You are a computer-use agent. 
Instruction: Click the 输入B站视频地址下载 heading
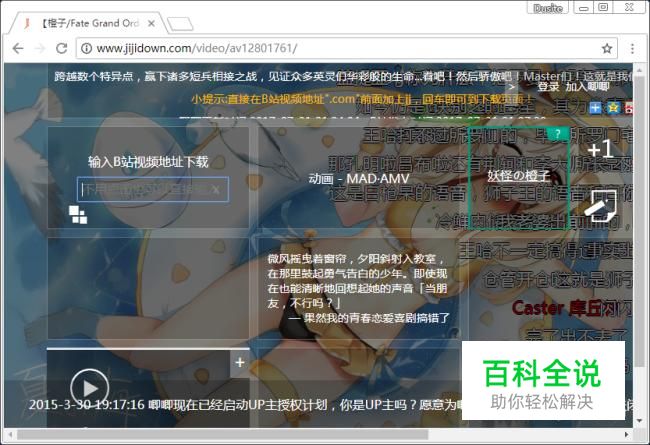148,162
